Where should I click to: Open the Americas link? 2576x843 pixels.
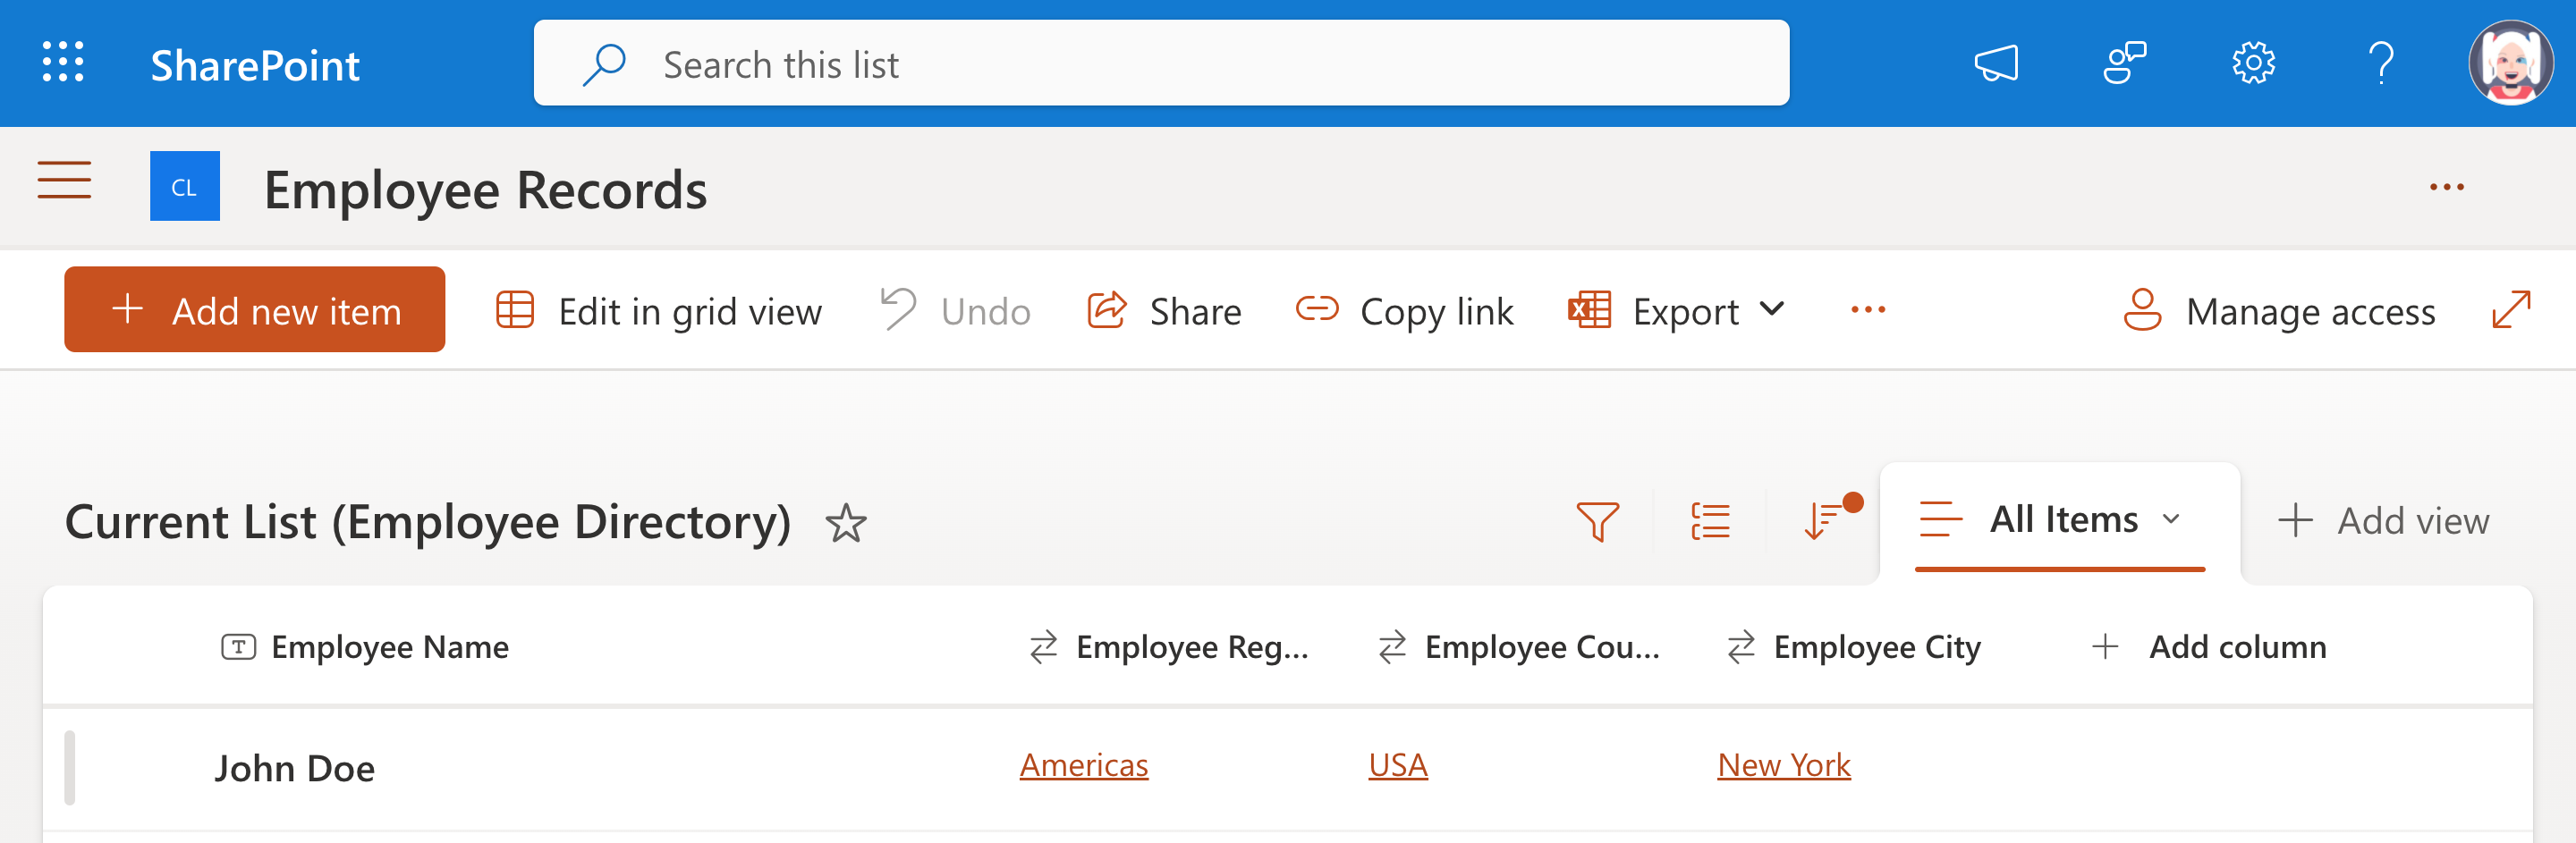coord(1084,765)
